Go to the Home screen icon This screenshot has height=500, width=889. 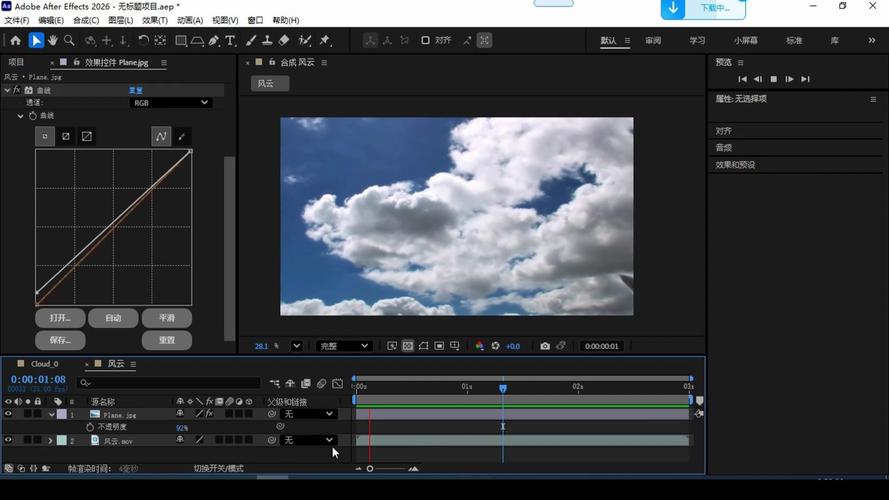point(15,40)
